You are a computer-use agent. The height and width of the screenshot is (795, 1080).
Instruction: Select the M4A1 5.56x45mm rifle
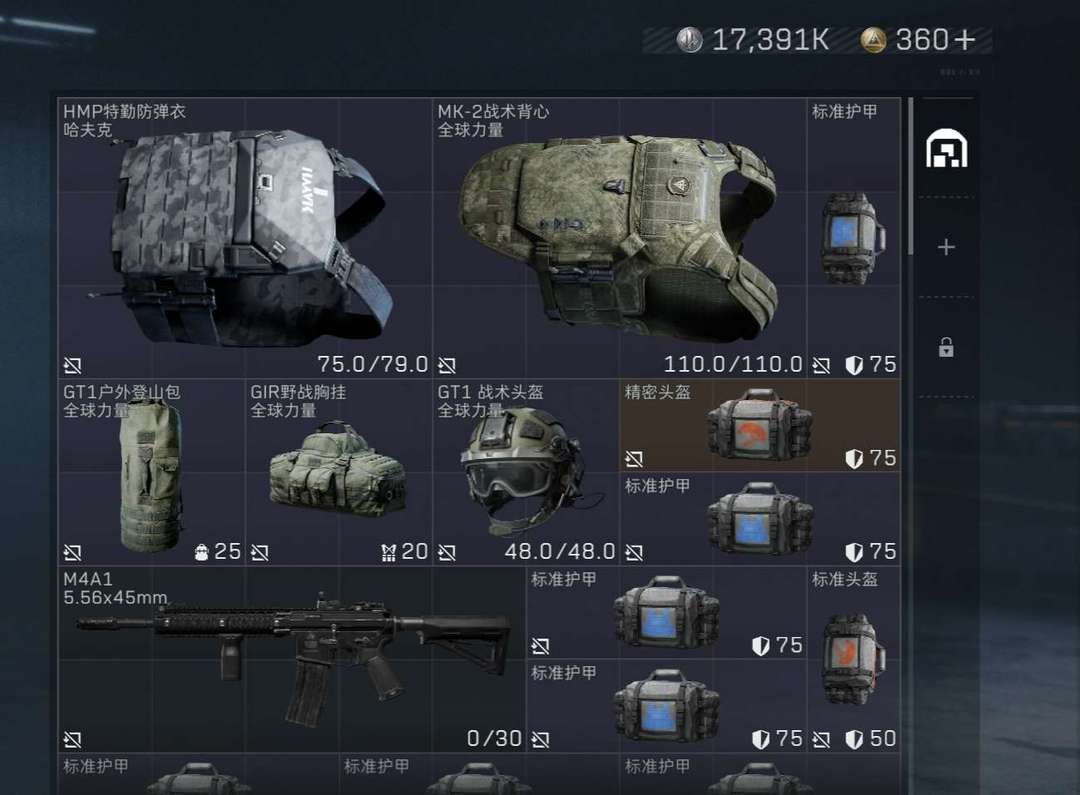pos(291,660)
